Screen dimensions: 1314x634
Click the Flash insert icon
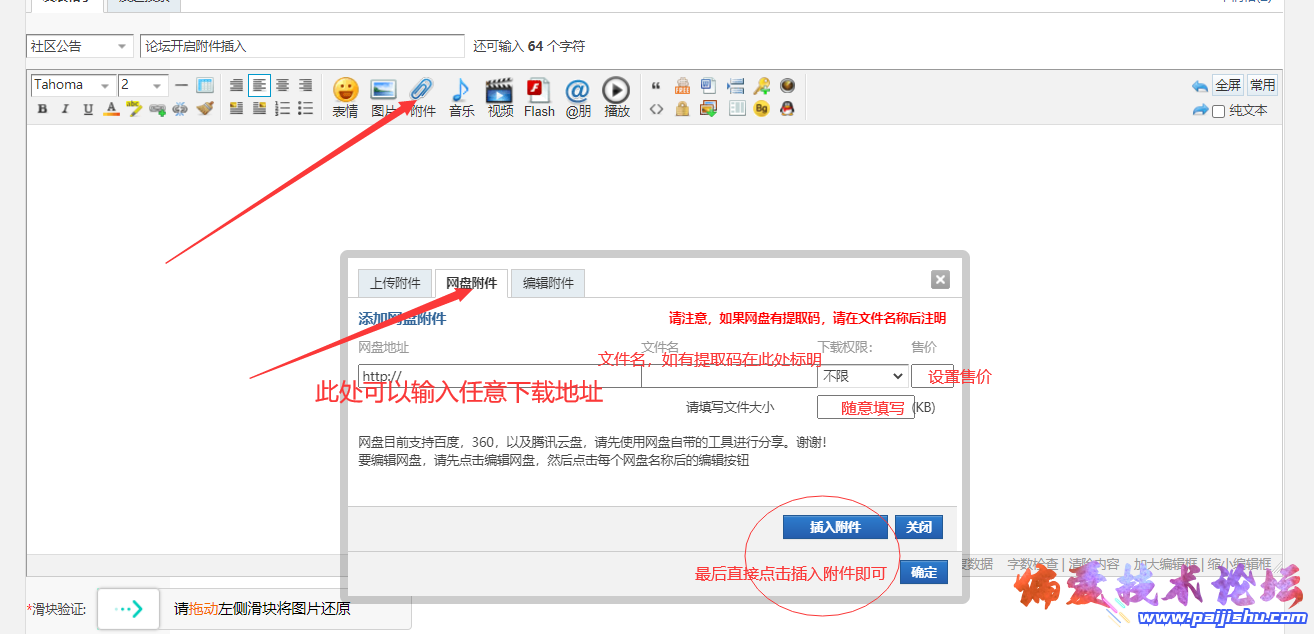pos(539,92)
